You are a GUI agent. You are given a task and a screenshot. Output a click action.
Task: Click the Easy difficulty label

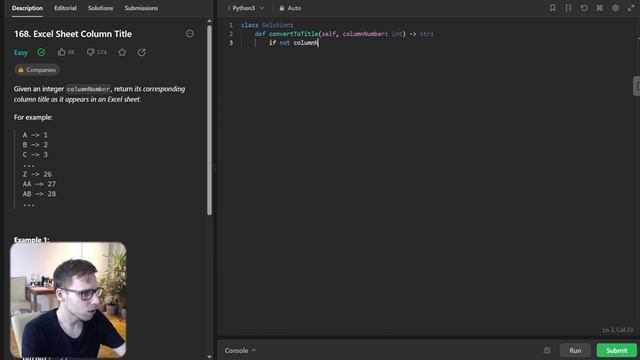pyautogui.click(x=21, y=53)
